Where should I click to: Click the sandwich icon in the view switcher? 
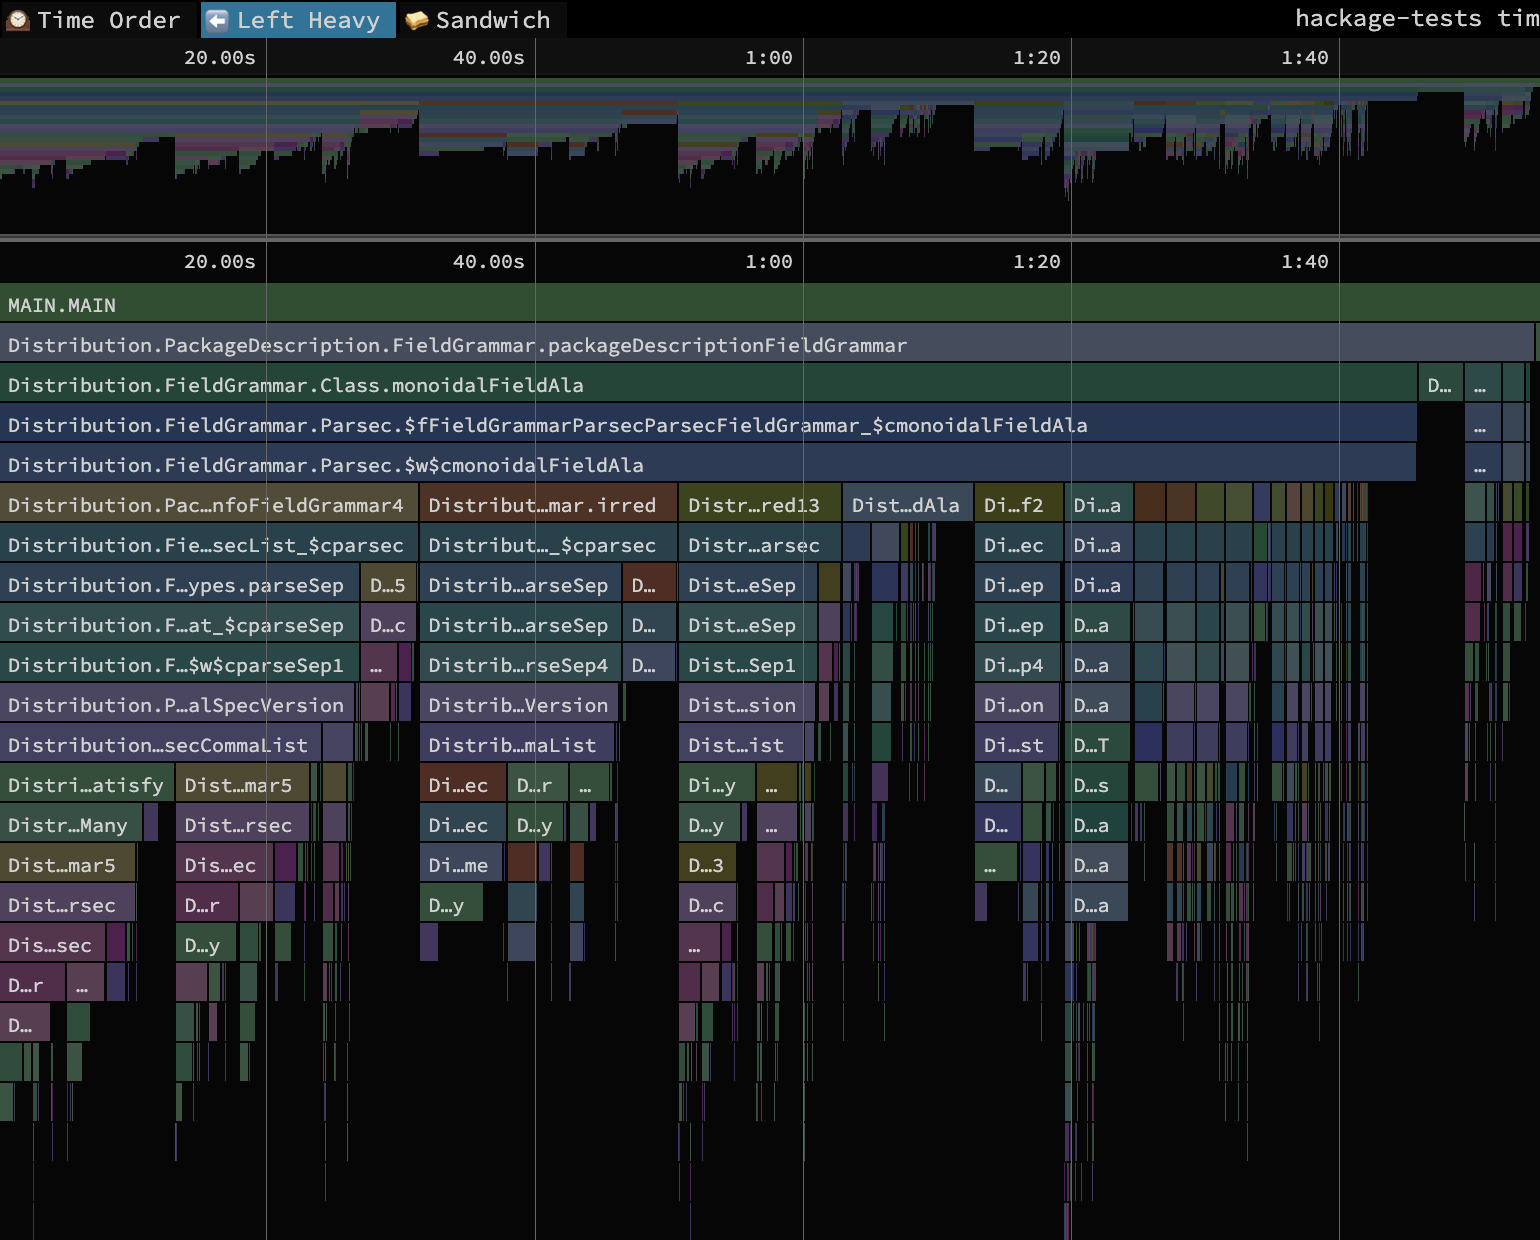click(417, 20)
